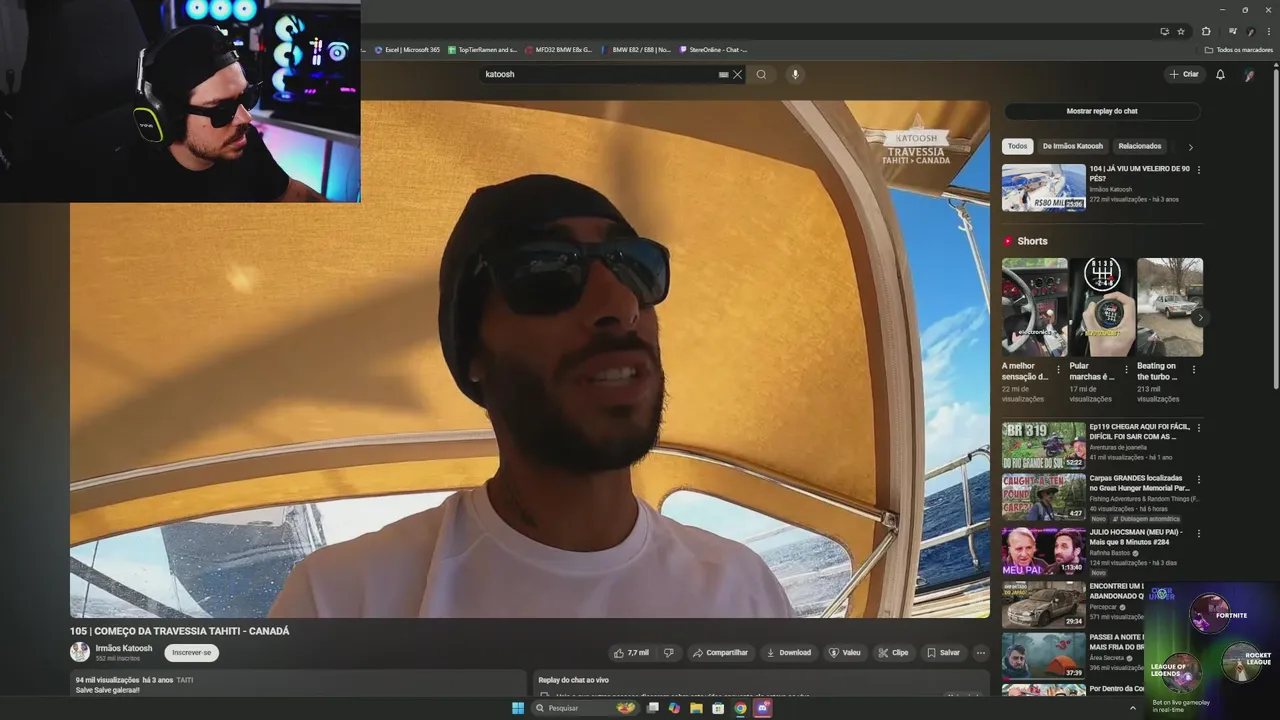Viewport: 1280px width, 720px height.
Task: Open the 'Carpas GRANDES localizadas' video thumbnail
Action: 1044,497
